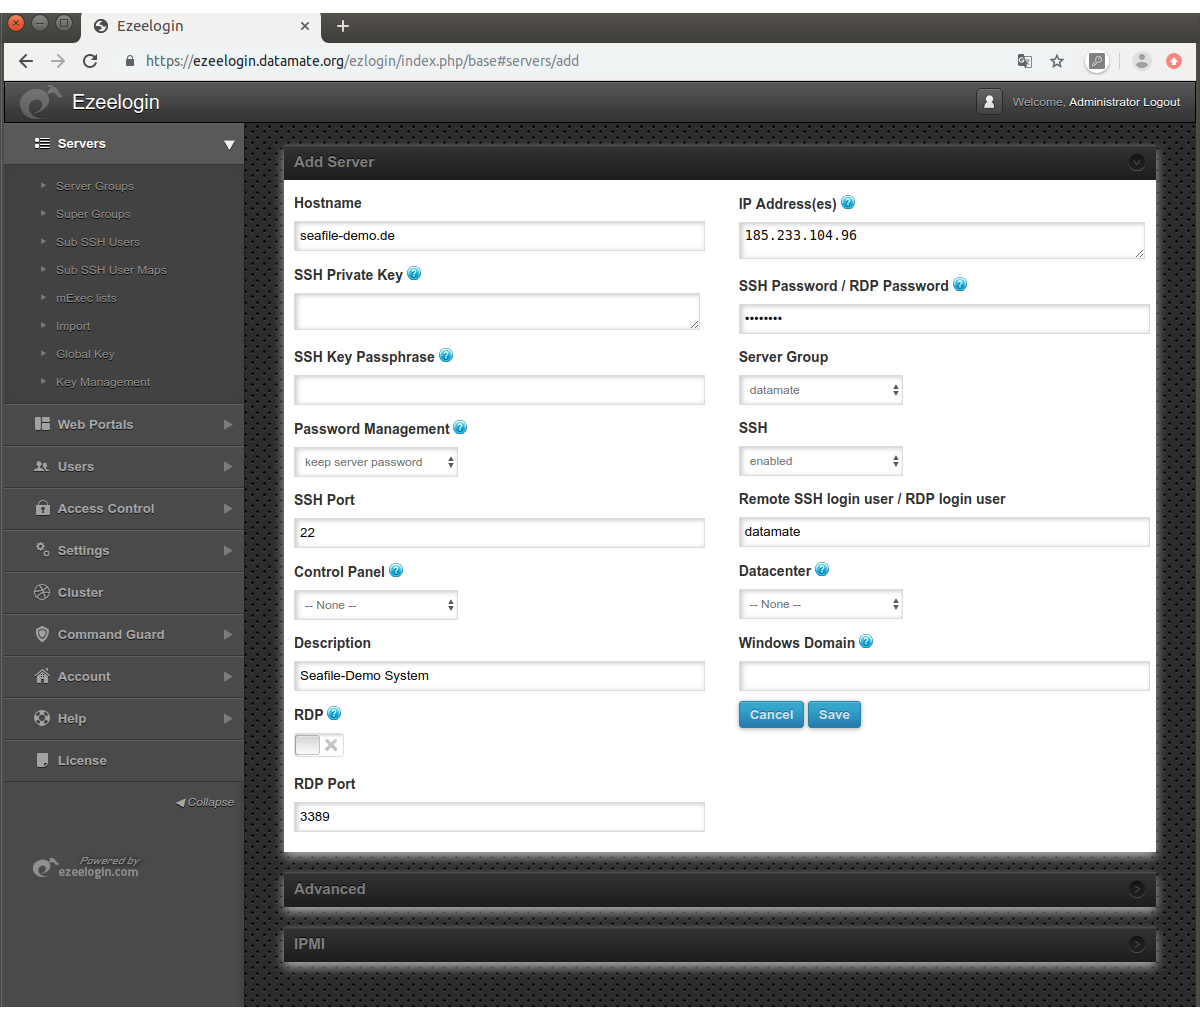The width and height of the screenshot is (1200, 1020).
Task: Click the Logout link
Action: [x=1161, y=102]
